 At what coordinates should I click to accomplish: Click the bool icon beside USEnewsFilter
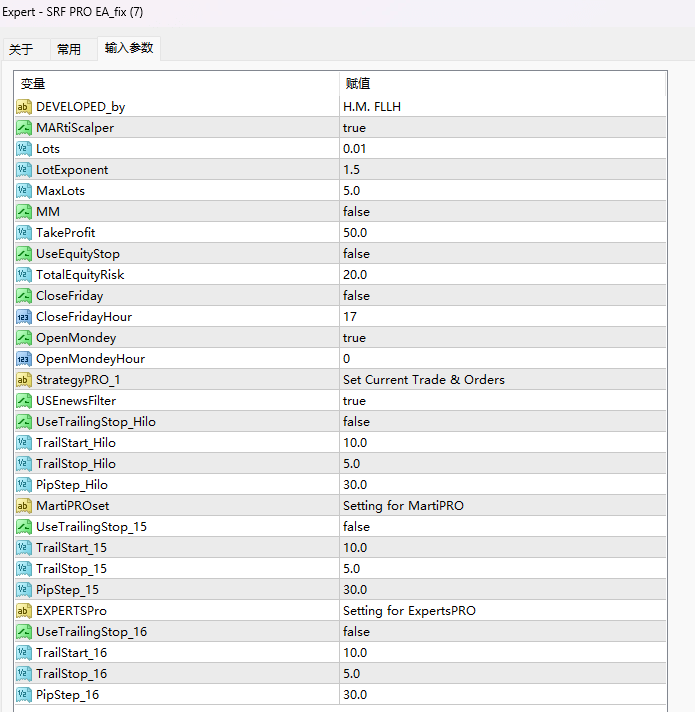pos(24,400)
